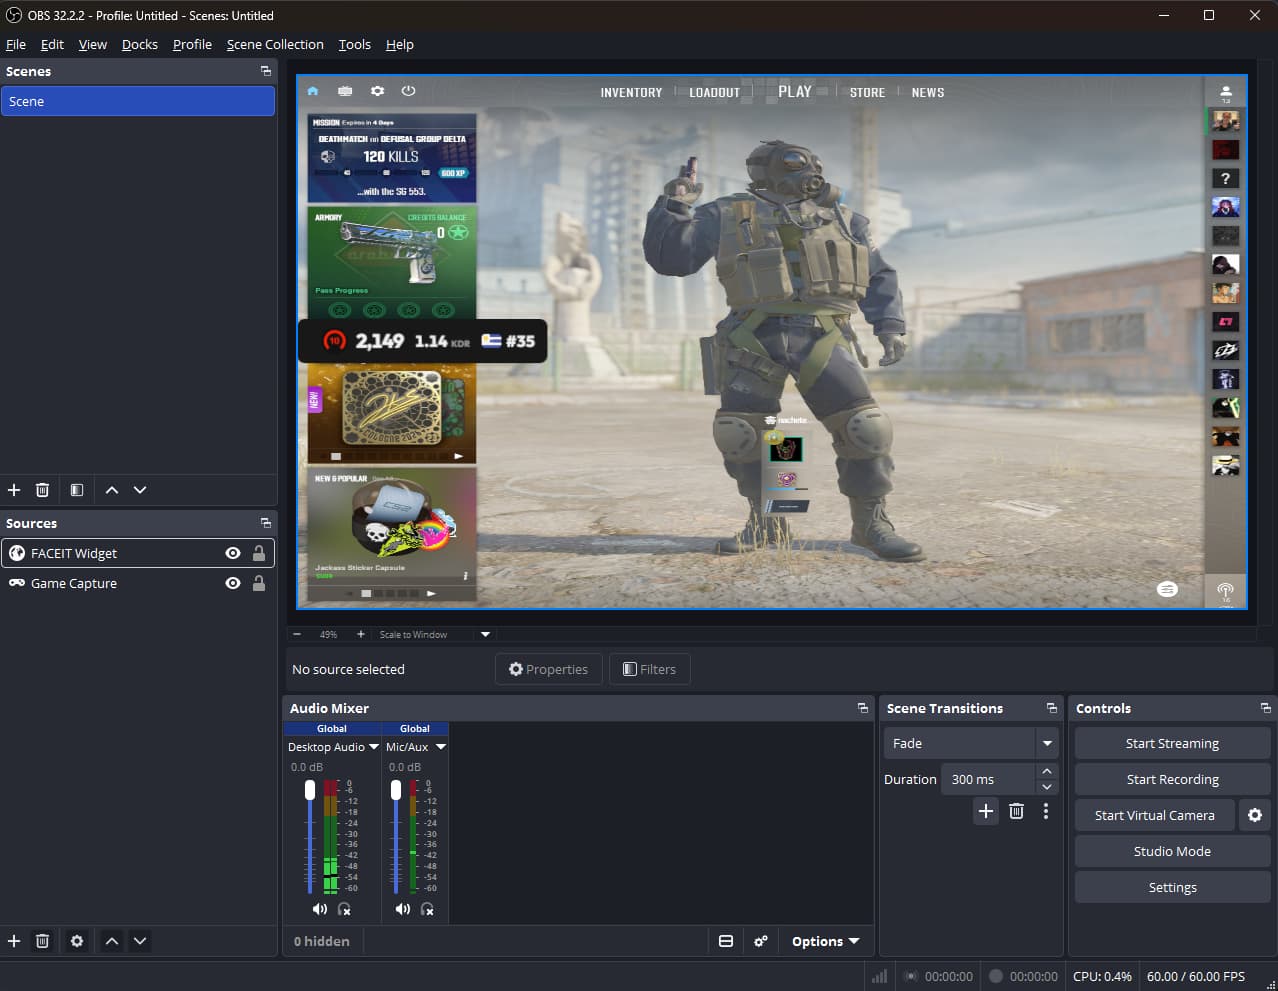Lock the FACEIT Widget source
1278x991 pixels.
(259, 553)
